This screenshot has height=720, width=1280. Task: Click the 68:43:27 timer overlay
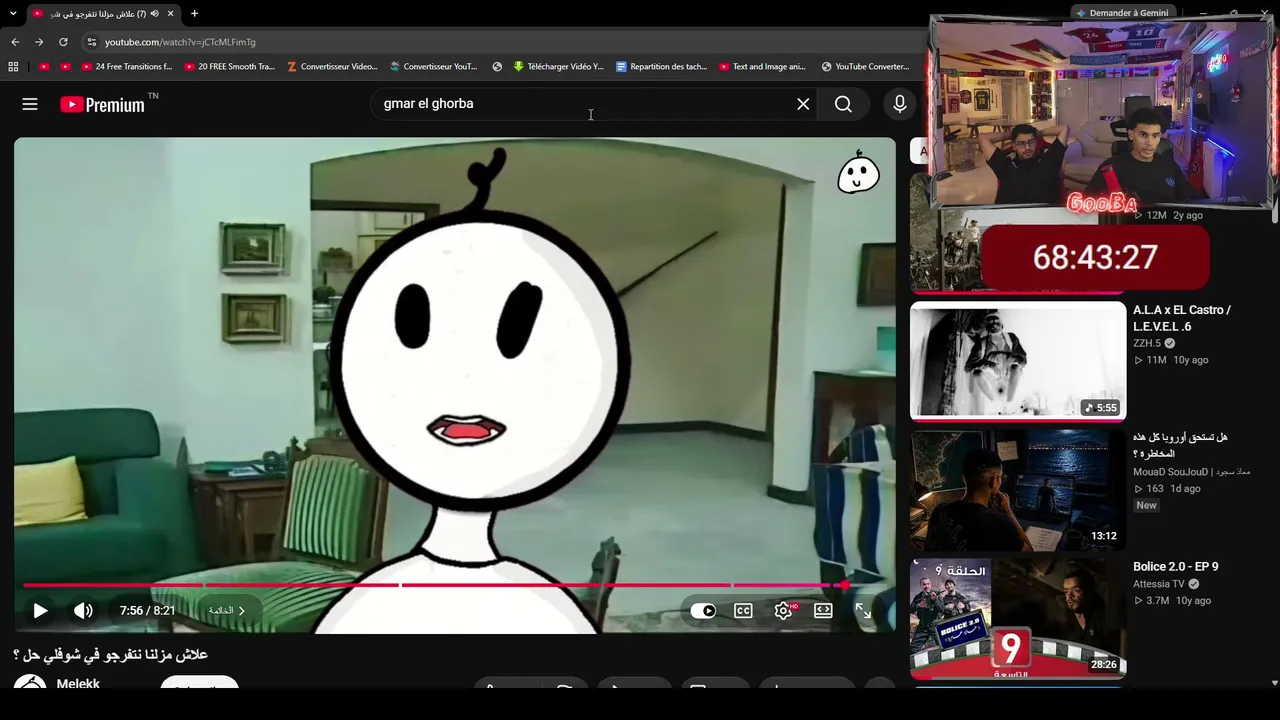coord(1095,257)
